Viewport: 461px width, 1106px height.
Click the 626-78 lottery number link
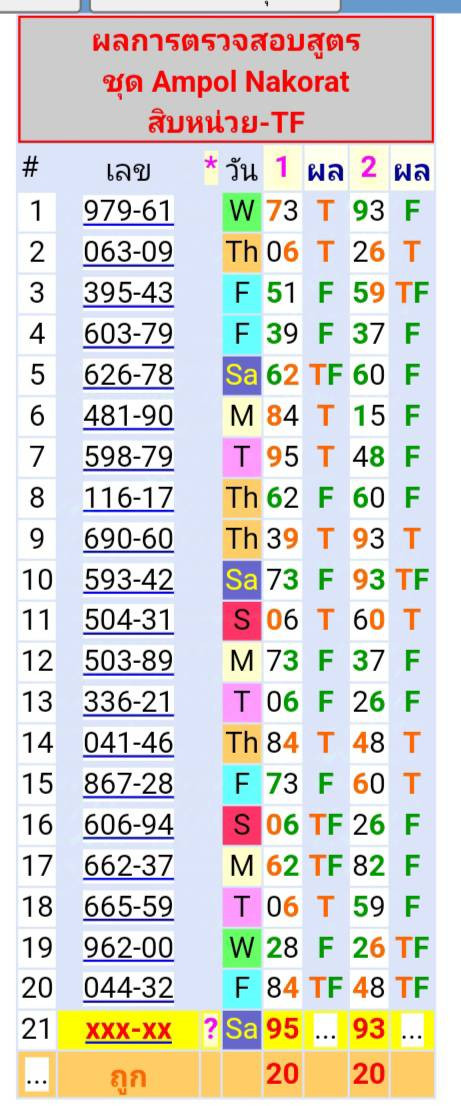128,375
